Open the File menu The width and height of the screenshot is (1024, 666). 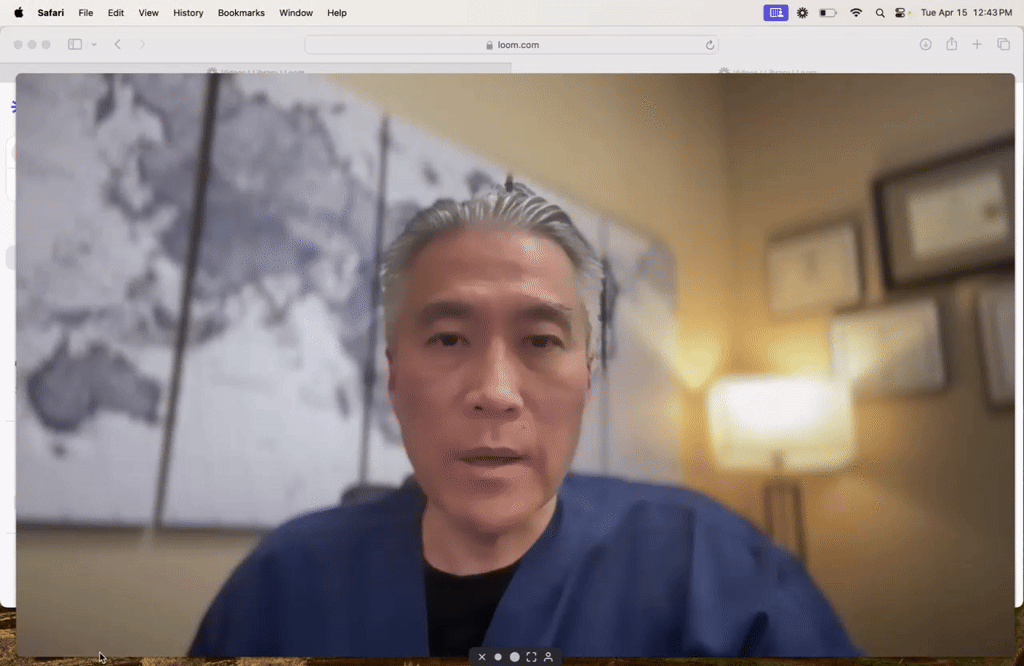[x=86, y=12]
